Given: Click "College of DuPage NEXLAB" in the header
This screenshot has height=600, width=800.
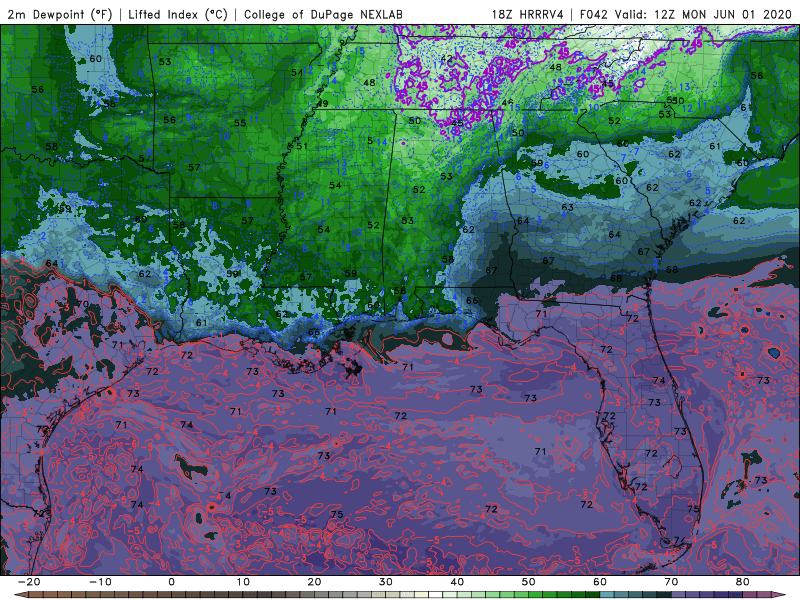Looking at the screenshot, I should point(323,14).
